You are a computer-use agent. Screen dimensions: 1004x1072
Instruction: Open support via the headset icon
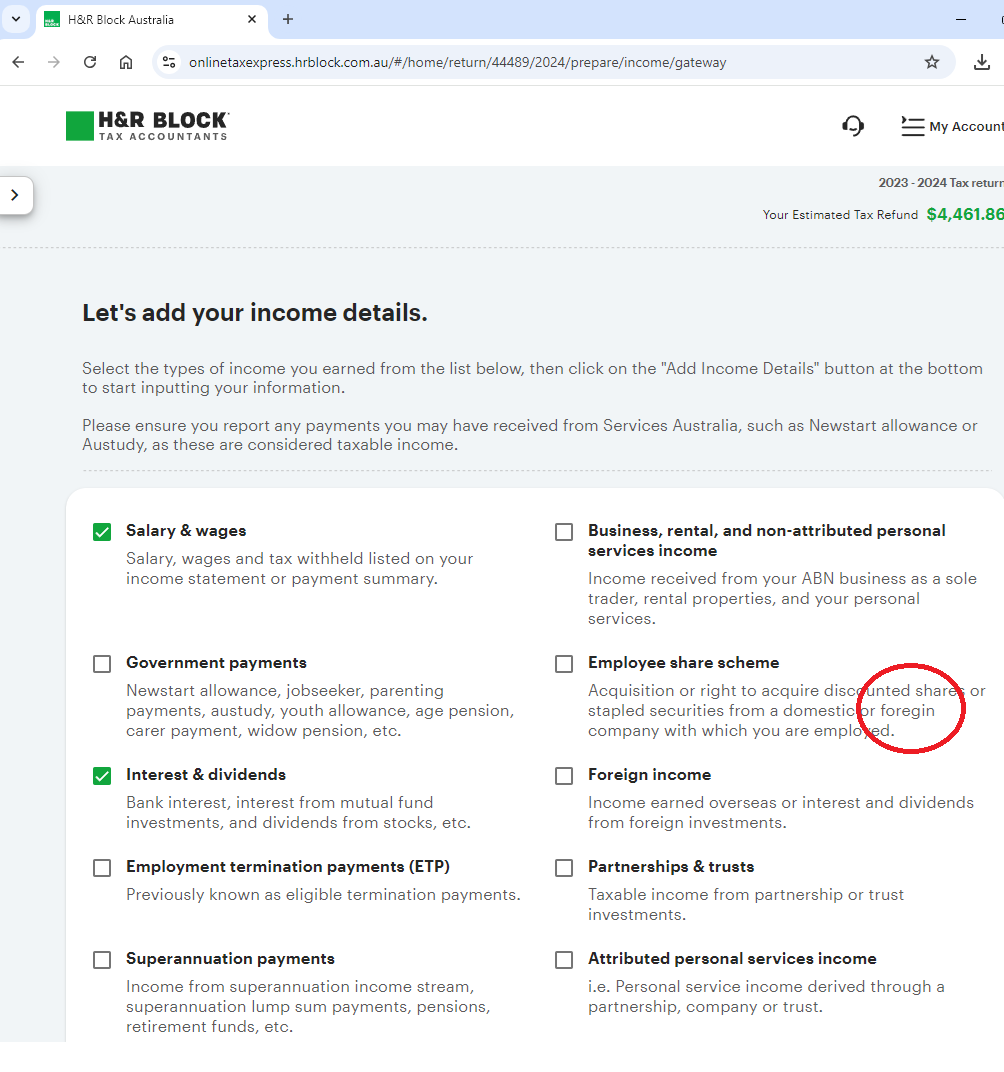[853, 126]
